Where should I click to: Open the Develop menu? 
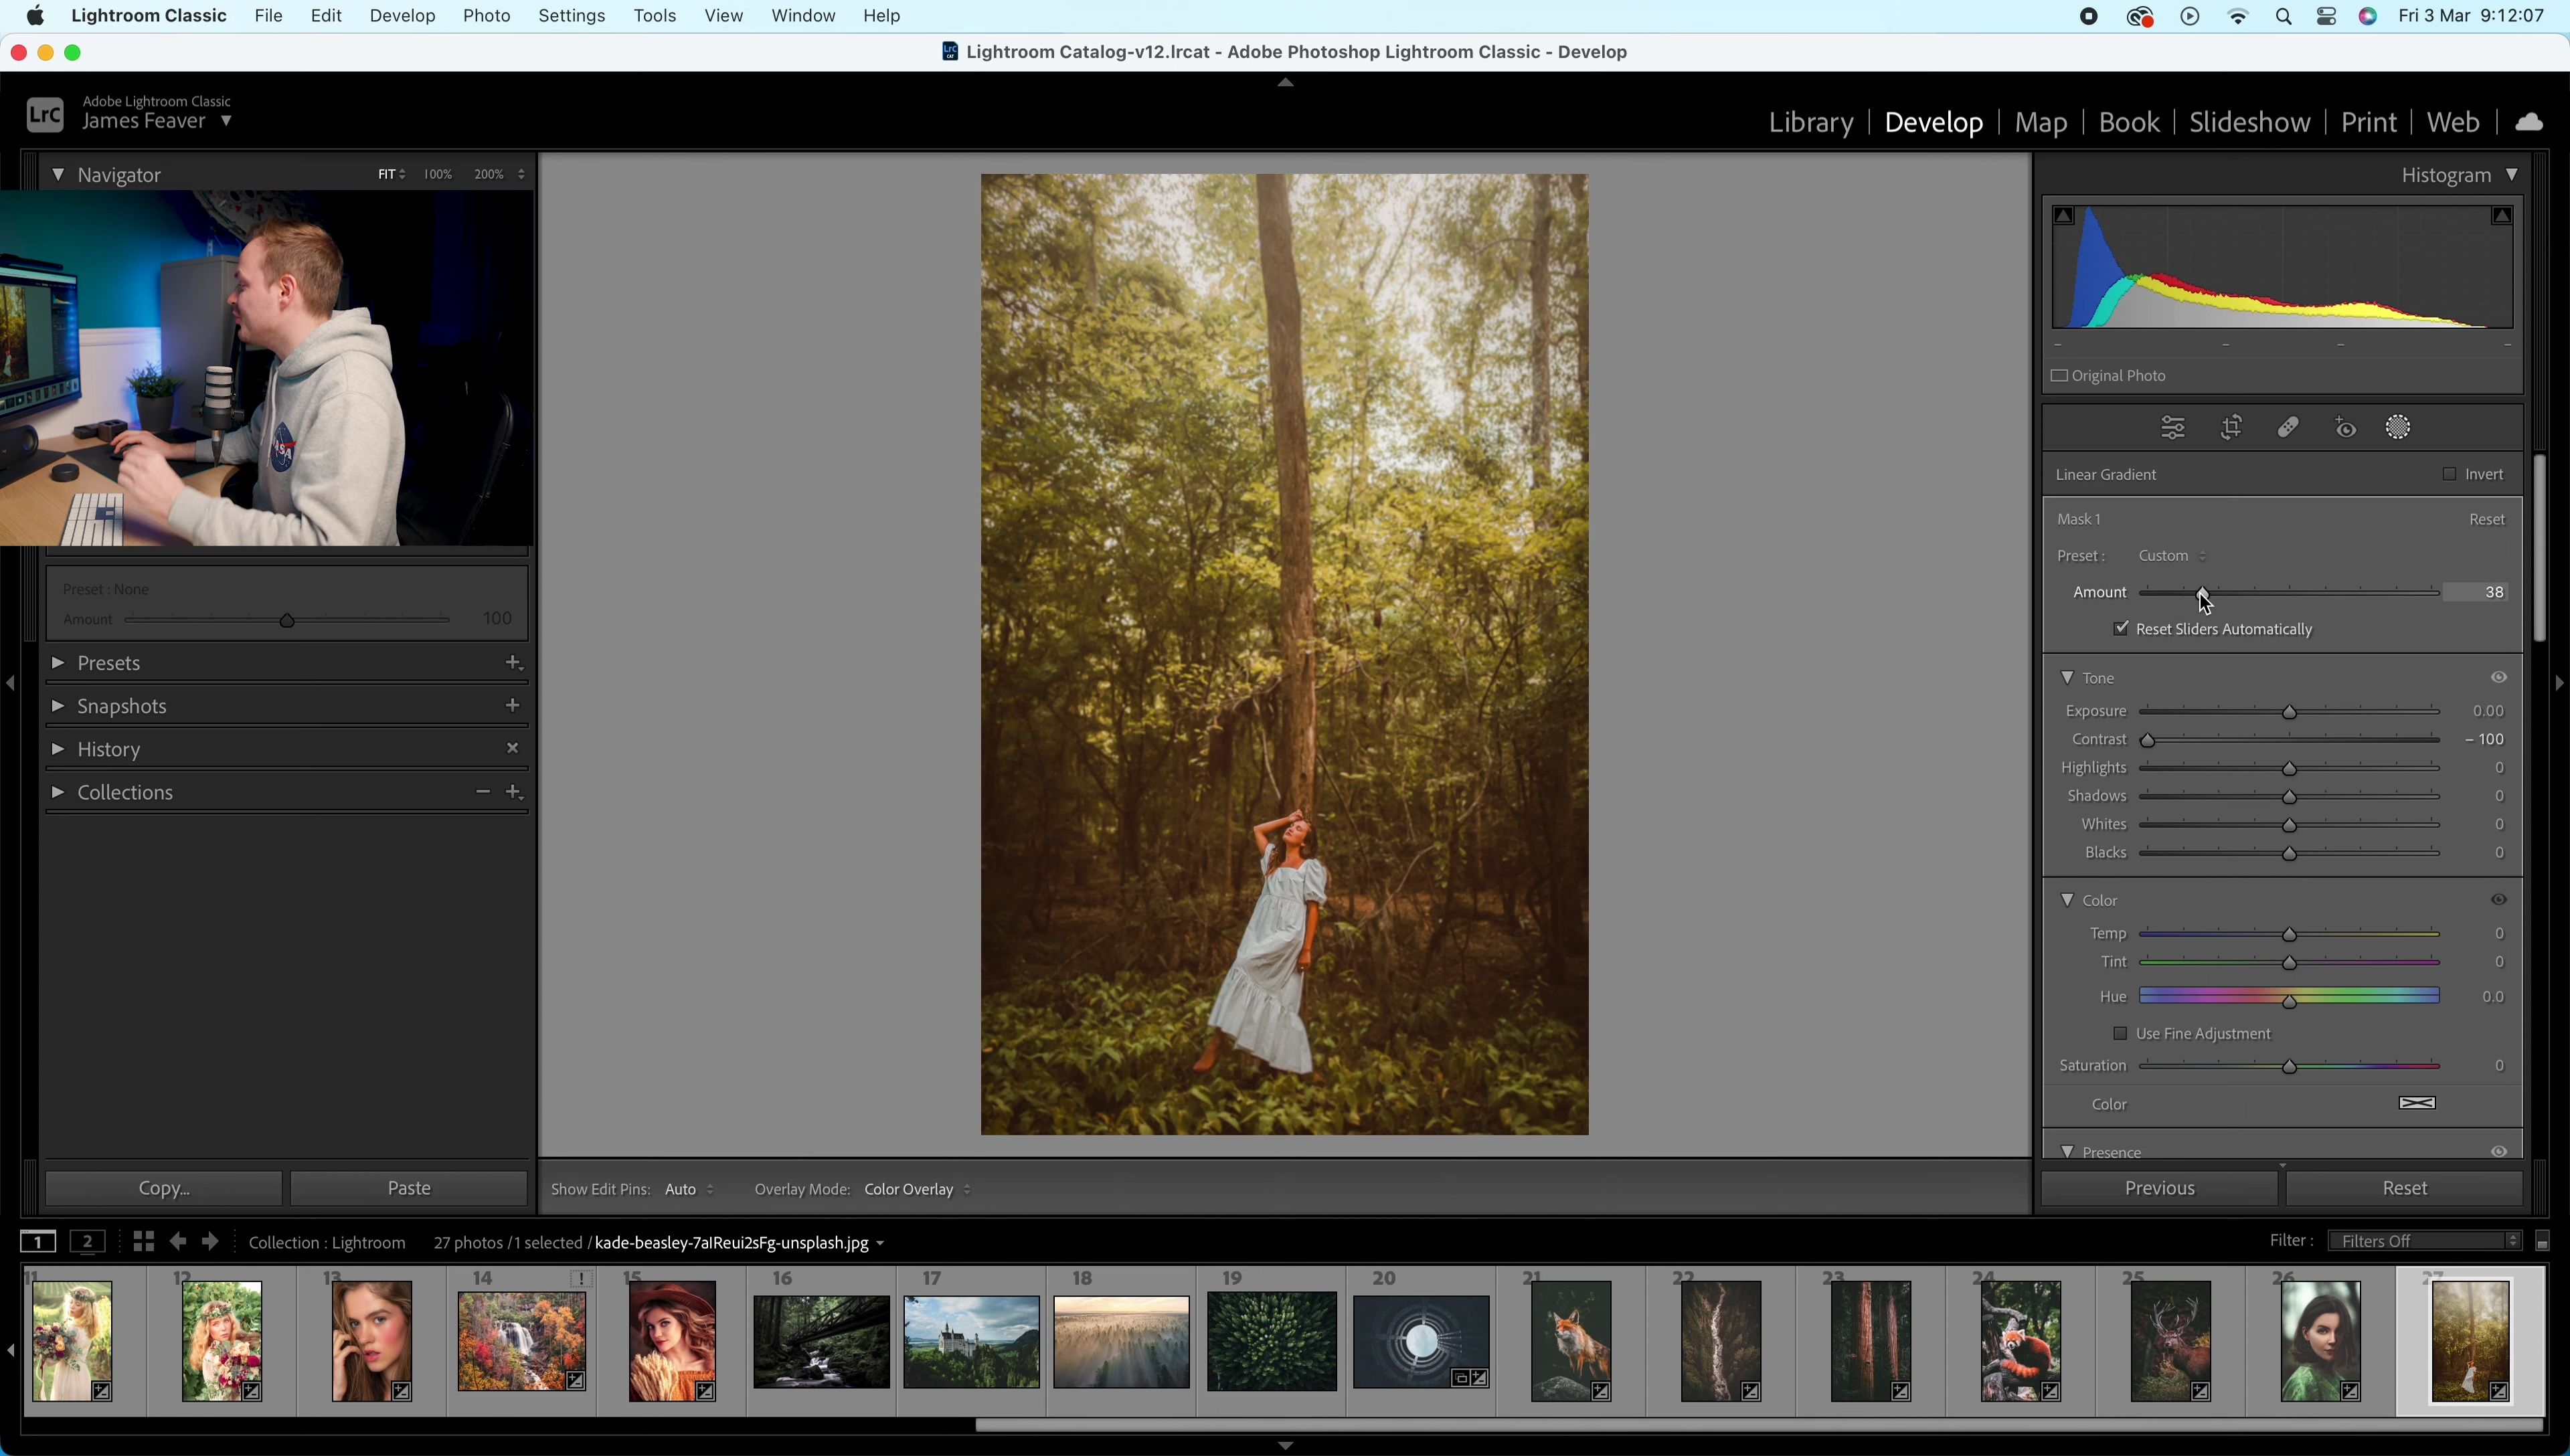[x=402, y=16]
